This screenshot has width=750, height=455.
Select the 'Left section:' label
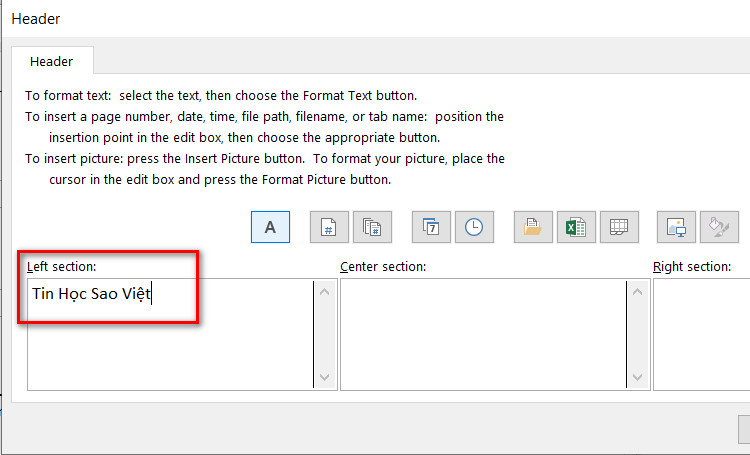pos(61,266)
